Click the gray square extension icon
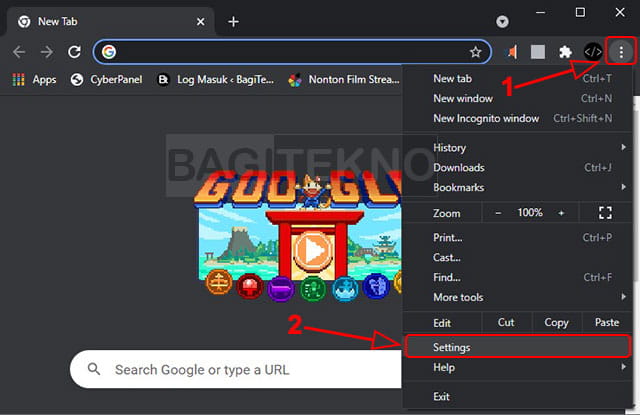This screenshot has height=415, width=640. click(x=538, y=52)
